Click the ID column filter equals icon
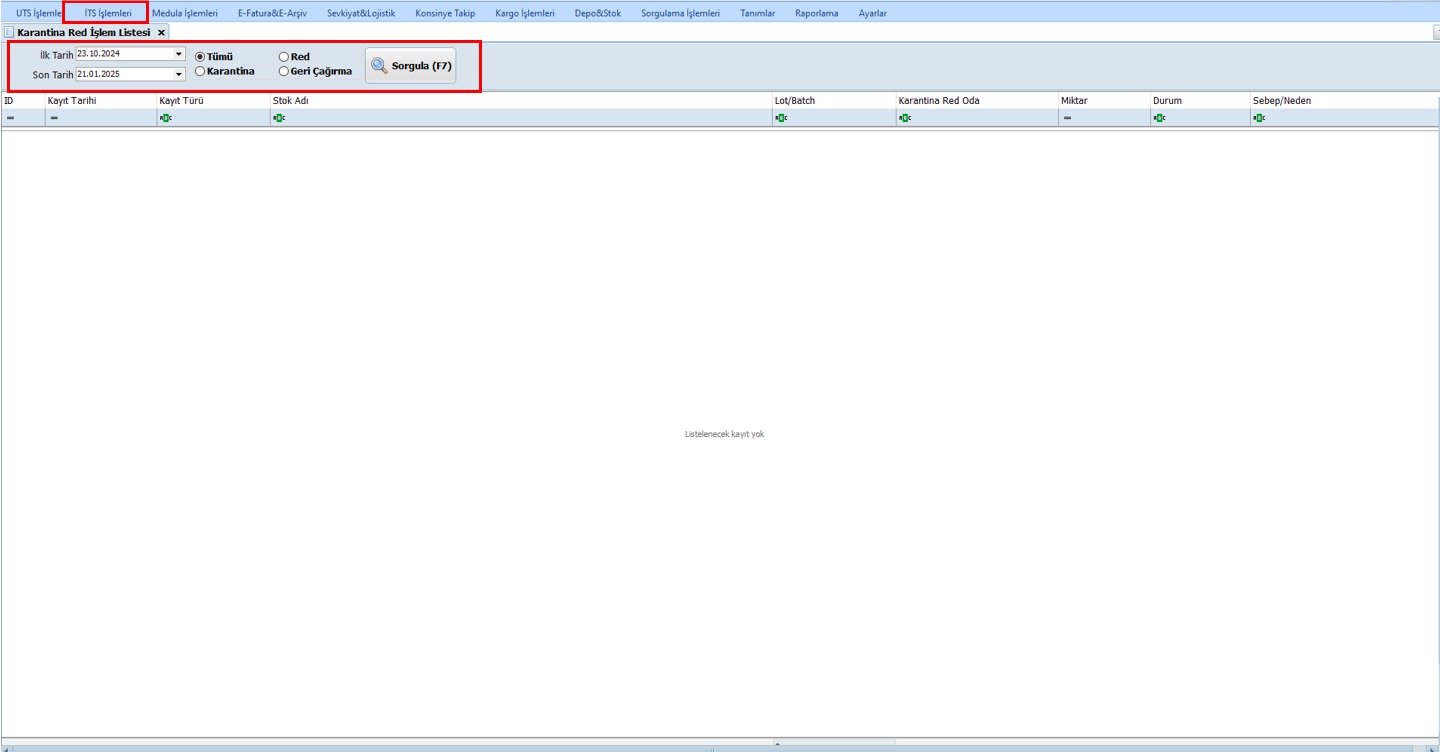 [x=10, y=118]
